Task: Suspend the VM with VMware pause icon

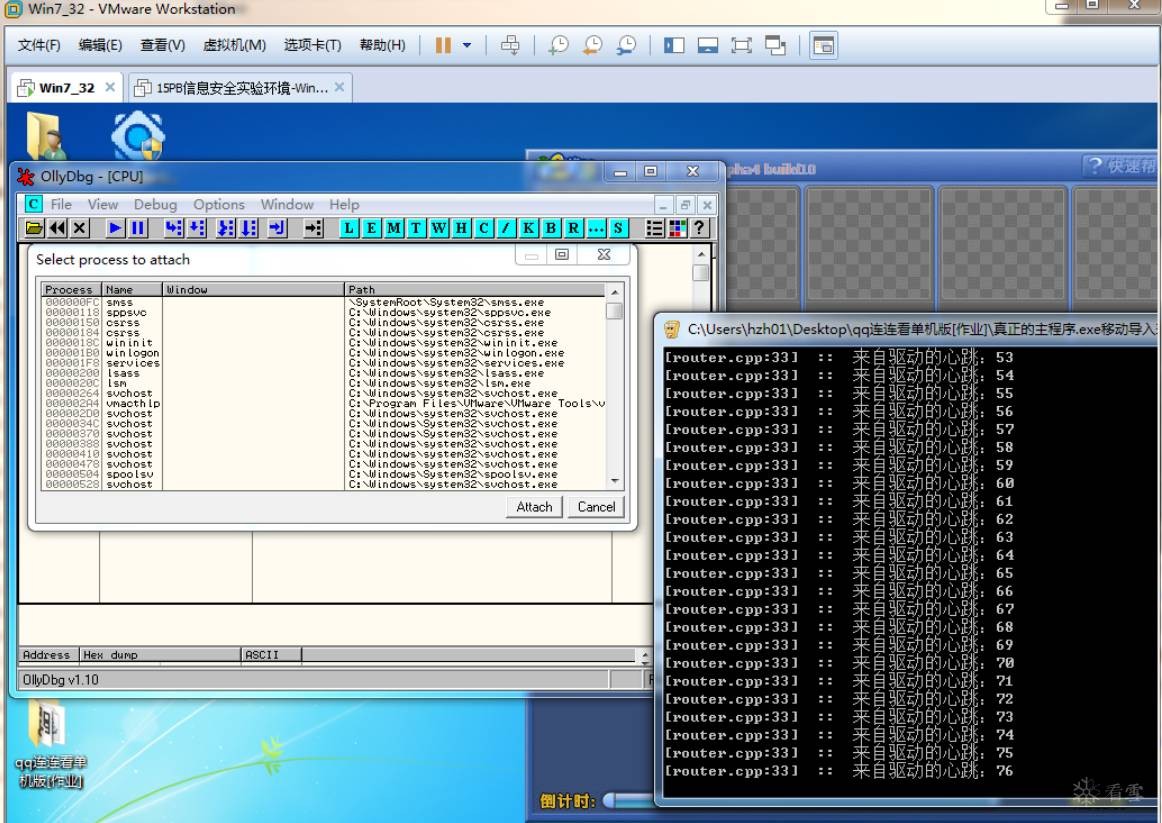Action: (443, 45)
